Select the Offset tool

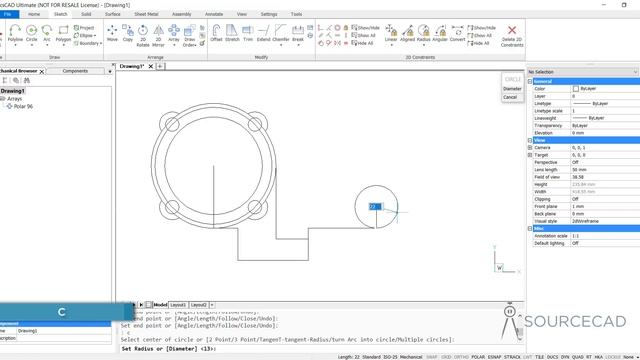click(x=216, y=33)
